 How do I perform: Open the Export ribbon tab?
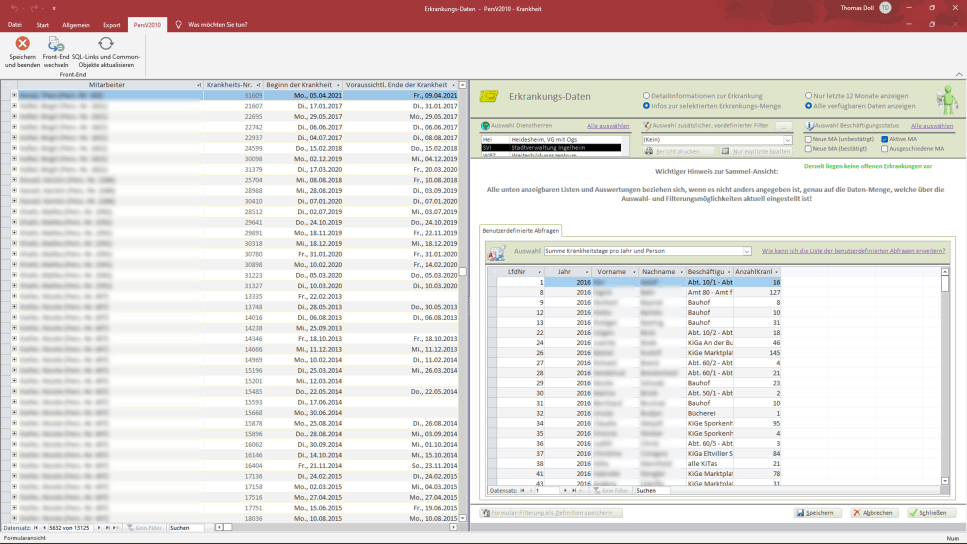111,24
